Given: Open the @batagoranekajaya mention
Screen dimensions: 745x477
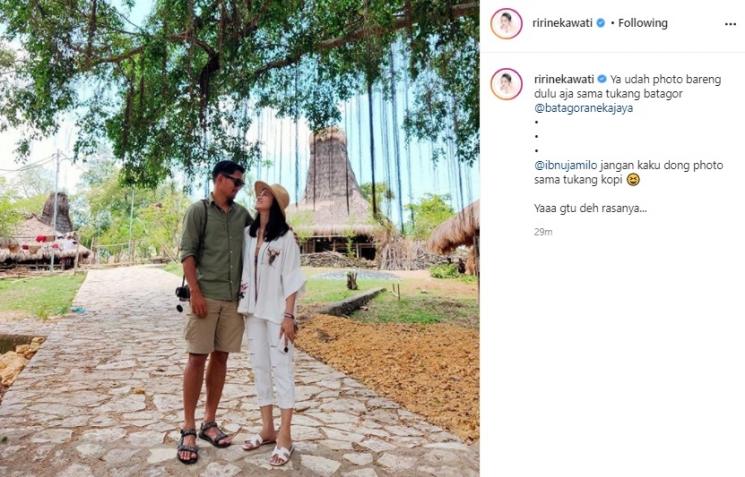Looking at the screenshot, I should [583, 108].
